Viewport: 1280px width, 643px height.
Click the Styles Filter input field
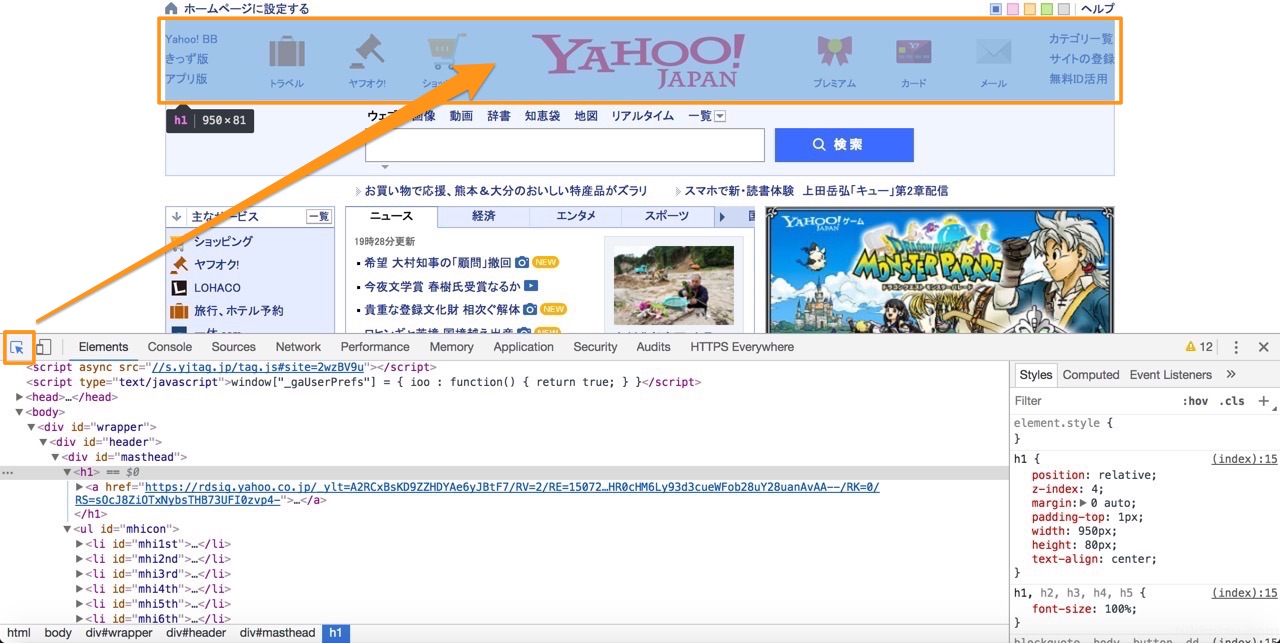click(1094, 401)
